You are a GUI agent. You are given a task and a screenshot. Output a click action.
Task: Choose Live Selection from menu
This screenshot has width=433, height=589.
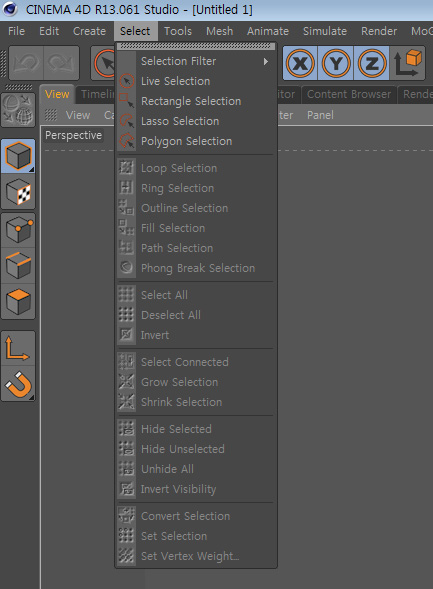(196, 81)
